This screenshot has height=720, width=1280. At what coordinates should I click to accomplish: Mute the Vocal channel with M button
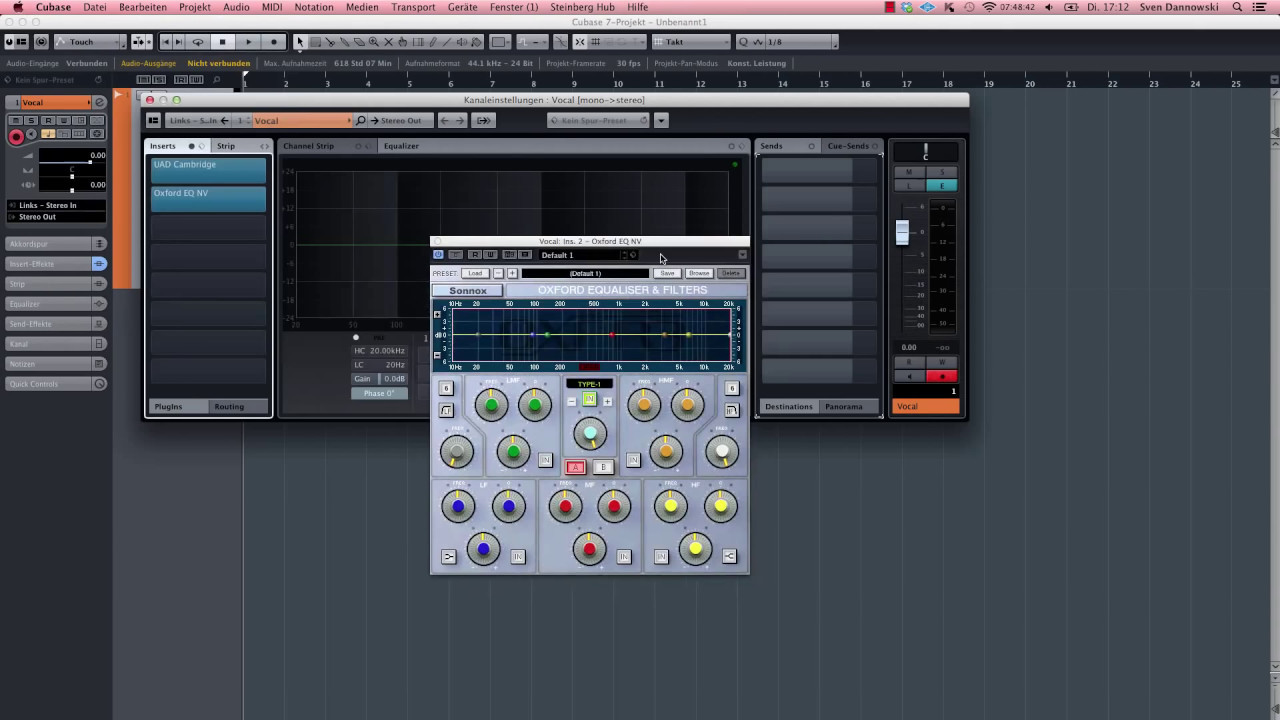(x=909, y=172)
